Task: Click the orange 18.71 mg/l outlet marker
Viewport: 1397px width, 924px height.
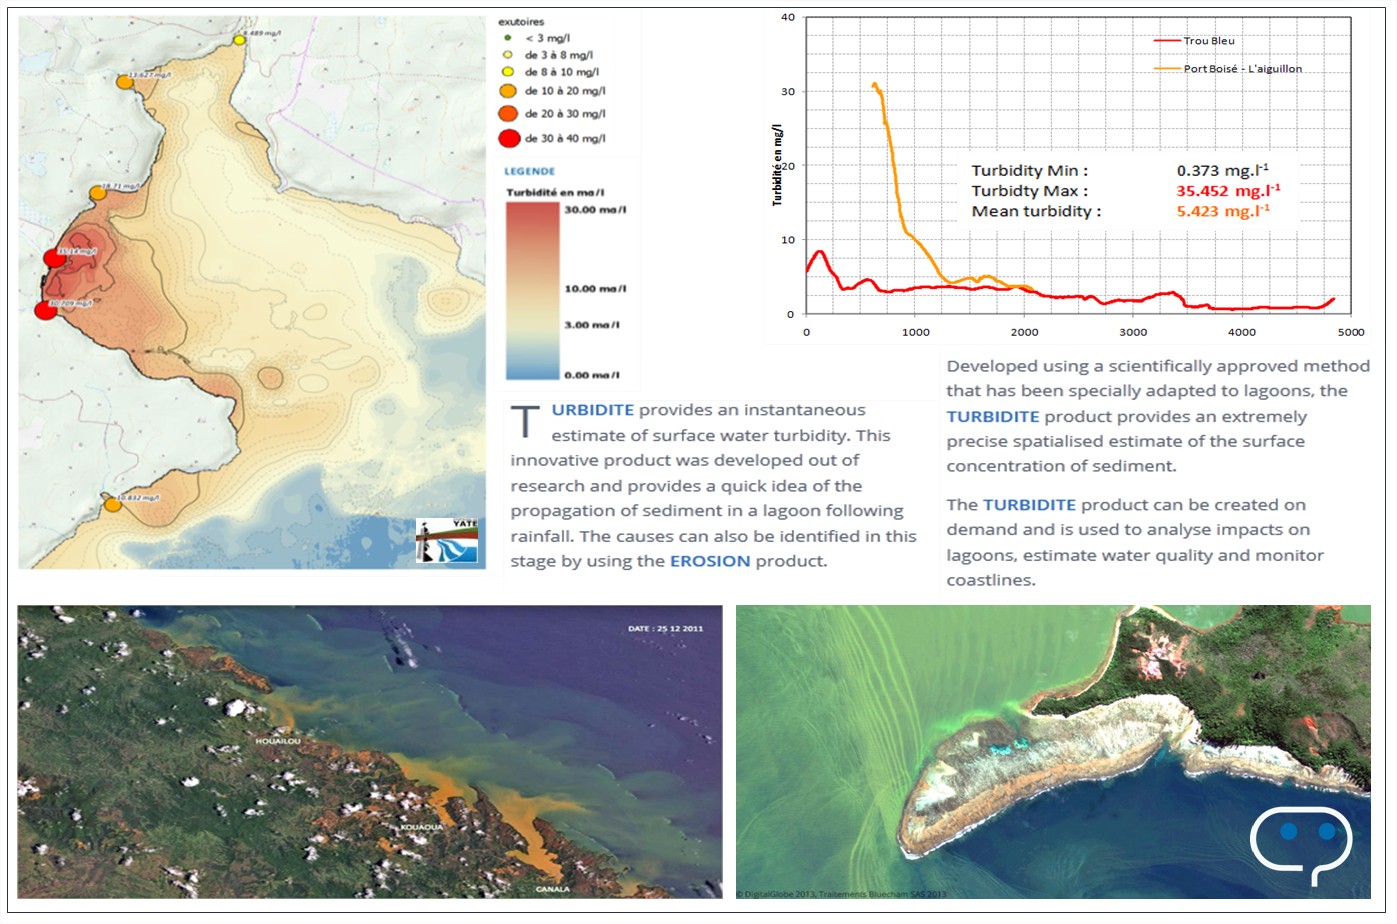Action: coord(98,192)
